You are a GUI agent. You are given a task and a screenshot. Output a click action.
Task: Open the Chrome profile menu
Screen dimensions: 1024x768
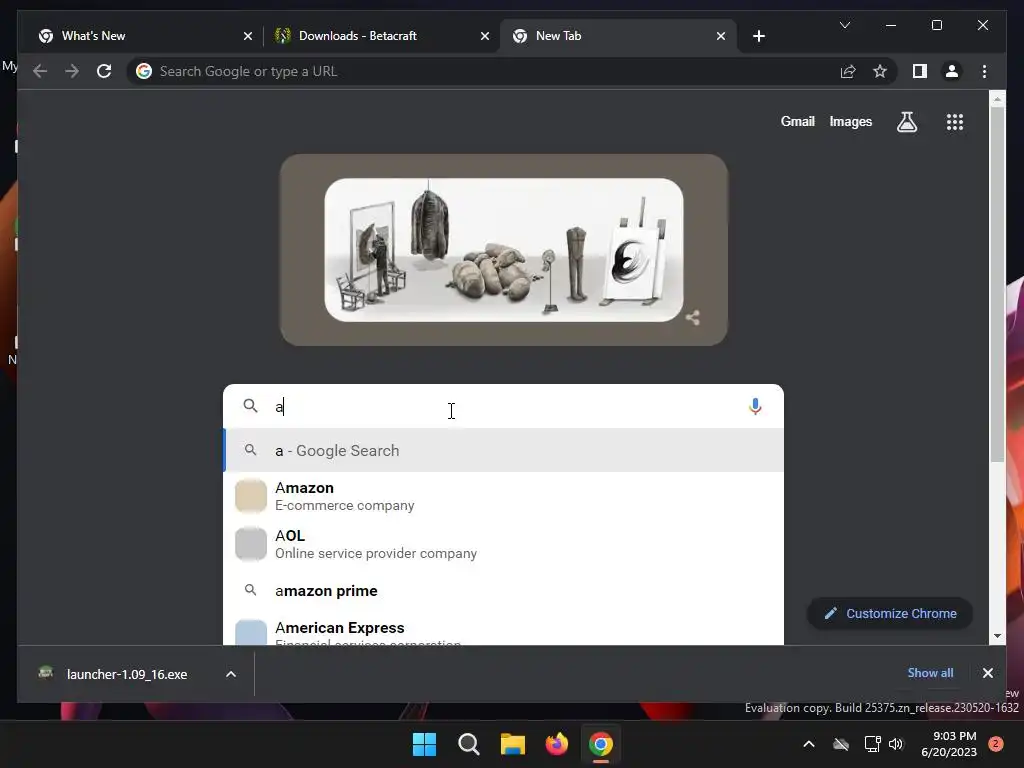pos(952,71)
